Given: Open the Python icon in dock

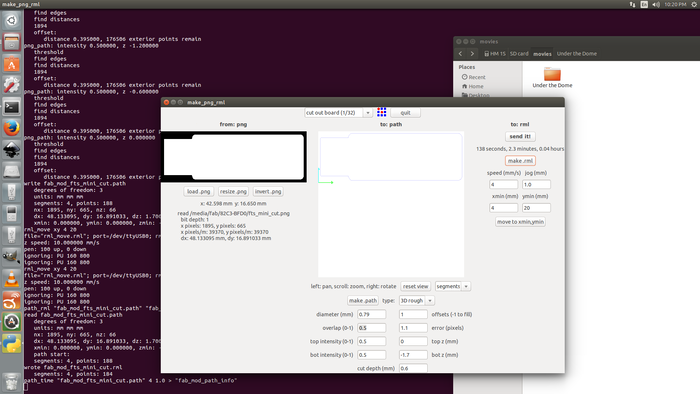Looking at the screenshot, I should click(12, 344).
